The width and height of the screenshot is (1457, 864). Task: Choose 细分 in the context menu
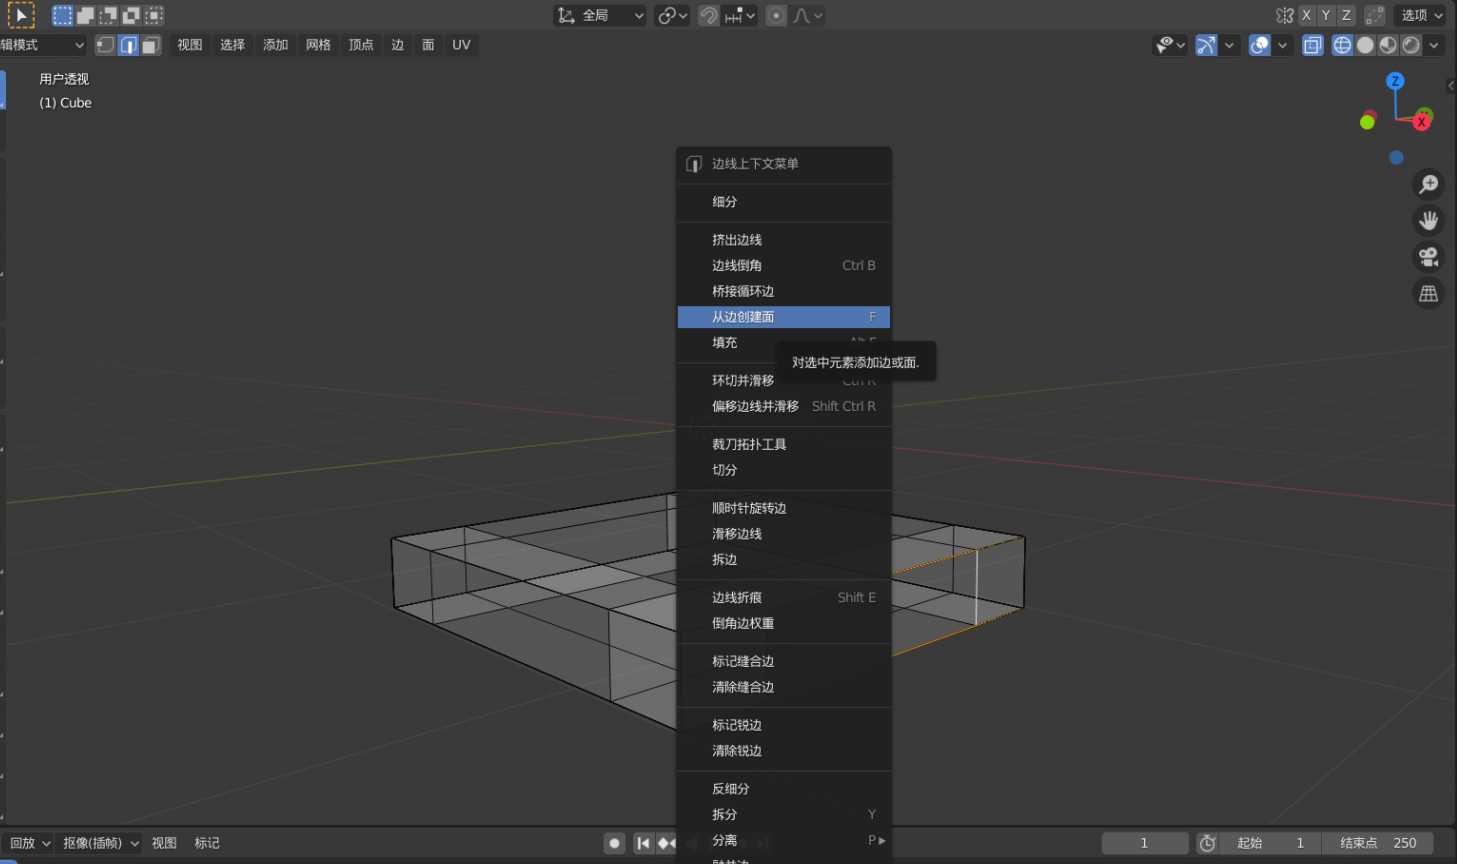click(x=784, y=202)
